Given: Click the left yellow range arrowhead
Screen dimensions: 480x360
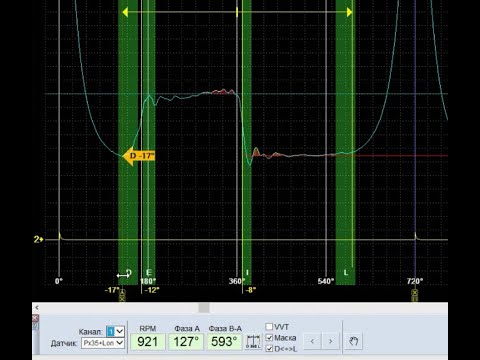Looking at the screenshot, I should click(125, 12).
